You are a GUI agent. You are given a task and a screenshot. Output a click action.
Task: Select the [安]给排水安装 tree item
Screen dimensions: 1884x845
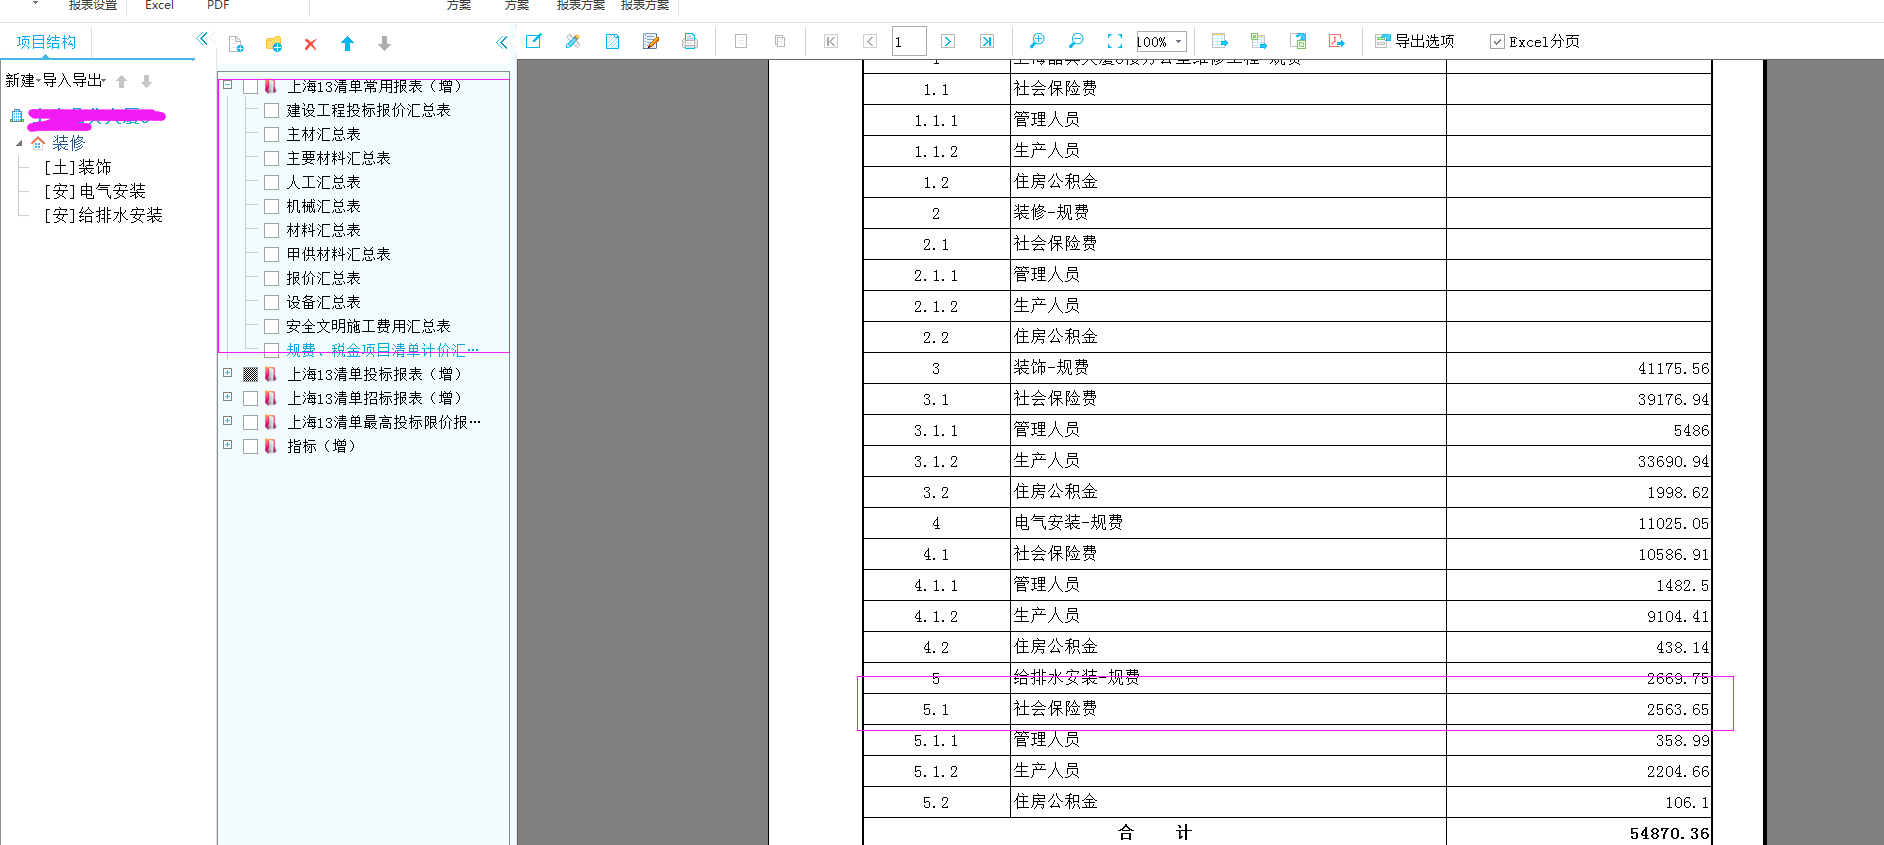pos(102,215)
